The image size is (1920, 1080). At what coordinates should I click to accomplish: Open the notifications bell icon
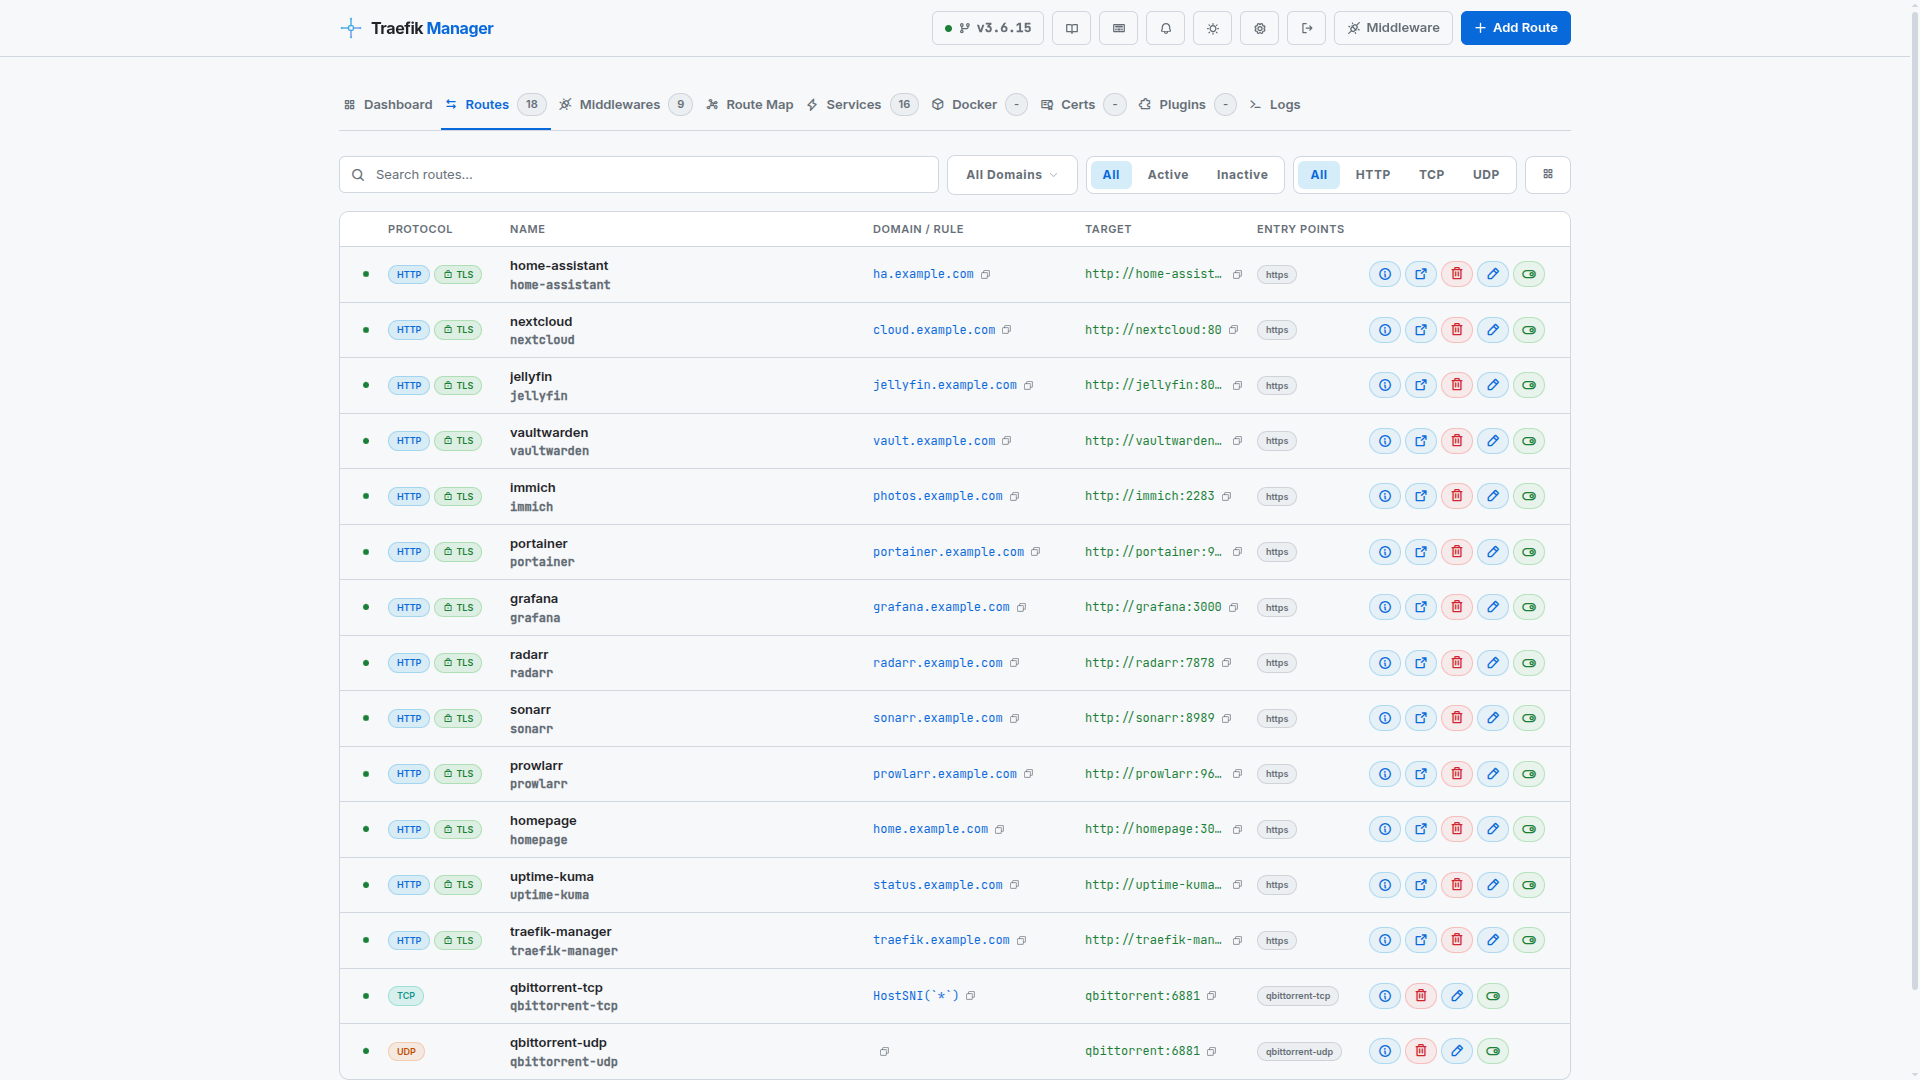coord(1166,28)
